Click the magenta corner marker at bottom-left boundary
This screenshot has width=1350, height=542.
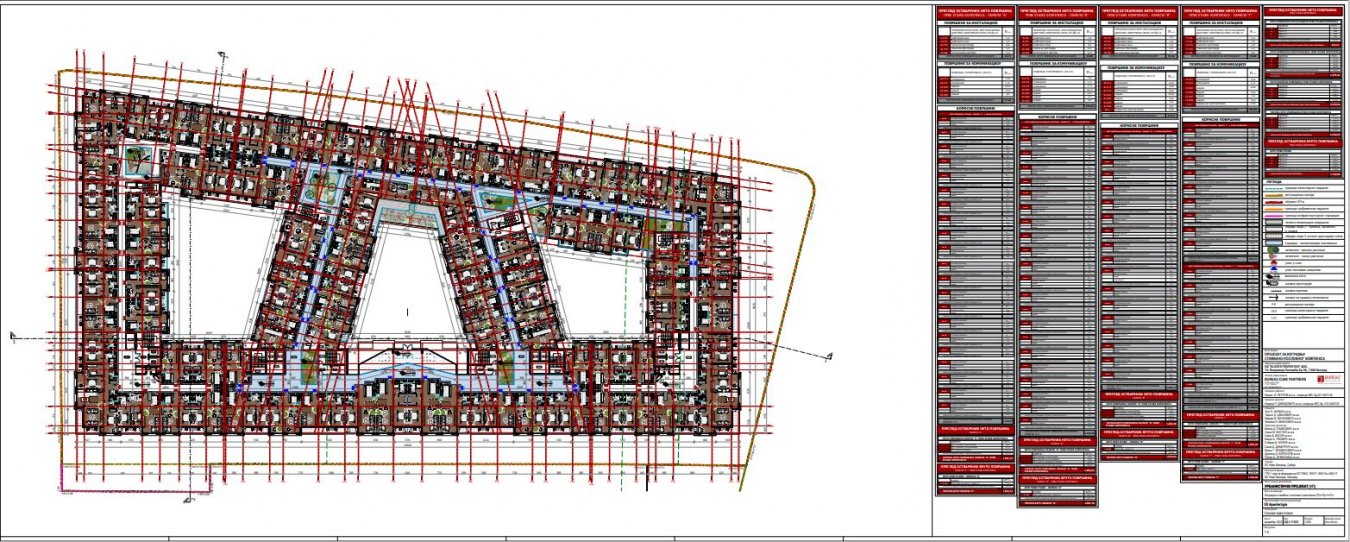(x=62, y=490)
